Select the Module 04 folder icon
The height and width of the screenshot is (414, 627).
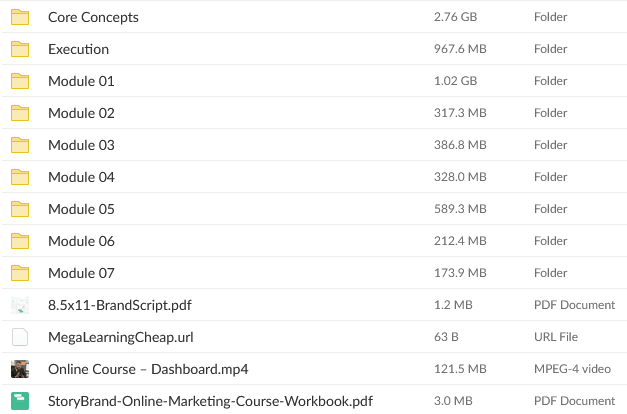click(20, 177)
